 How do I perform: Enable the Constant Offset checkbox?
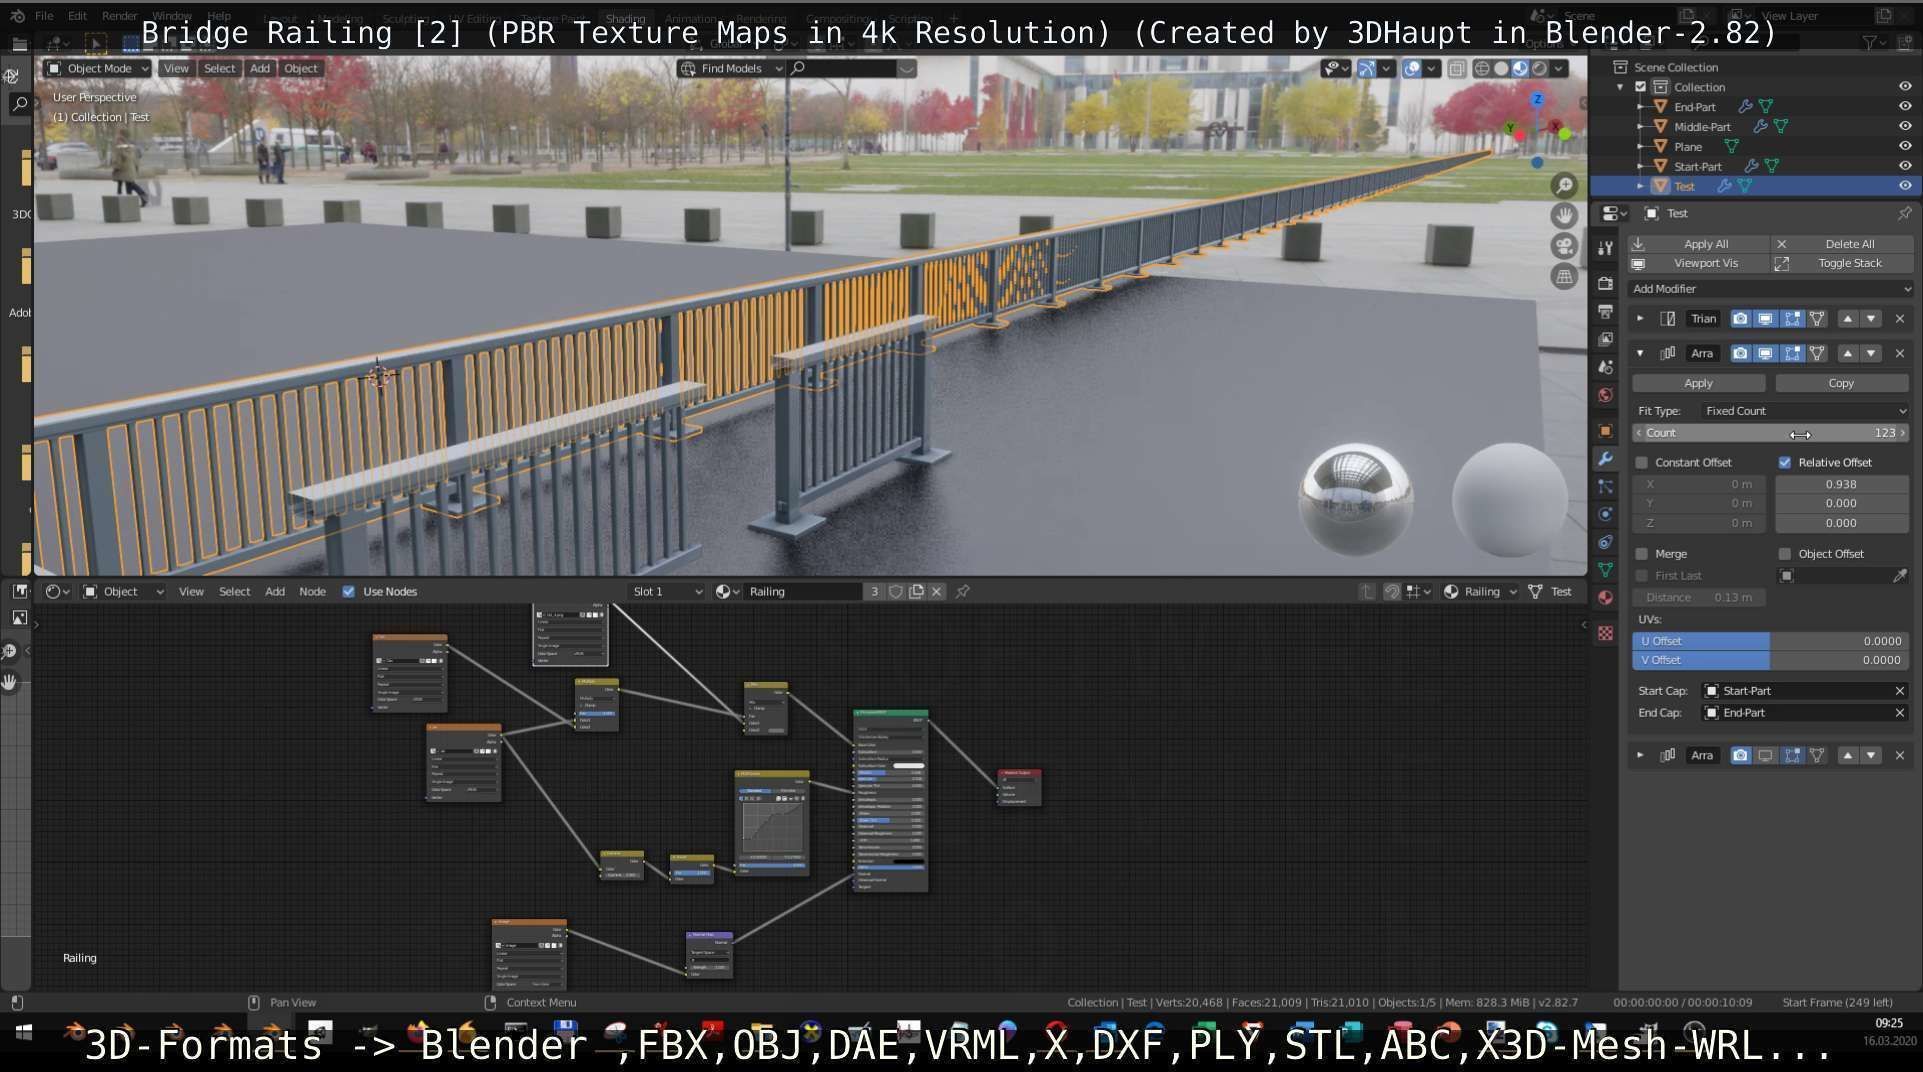pos(1641,463)
